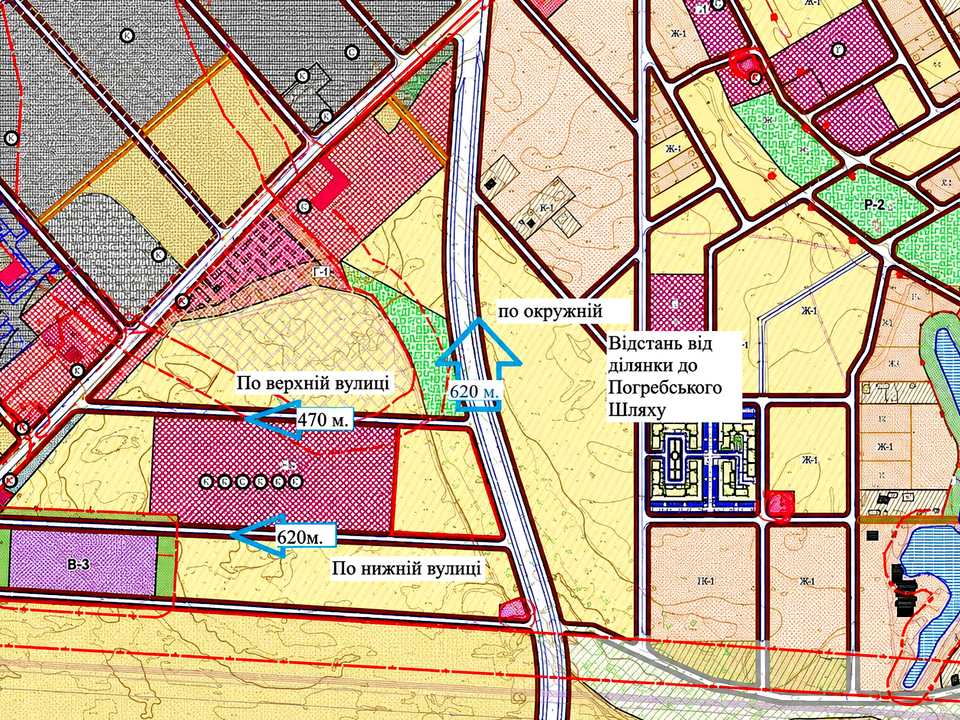Click the "Р-2" green zone label

click(x=874, y=206)
